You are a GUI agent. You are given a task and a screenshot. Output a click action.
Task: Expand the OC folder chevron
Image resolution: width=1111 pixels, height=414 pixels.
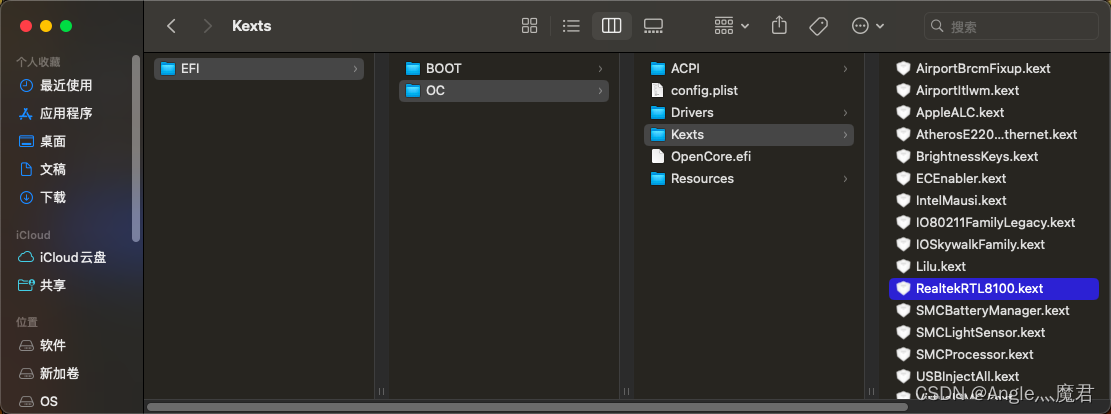click(x=600, y=91)
